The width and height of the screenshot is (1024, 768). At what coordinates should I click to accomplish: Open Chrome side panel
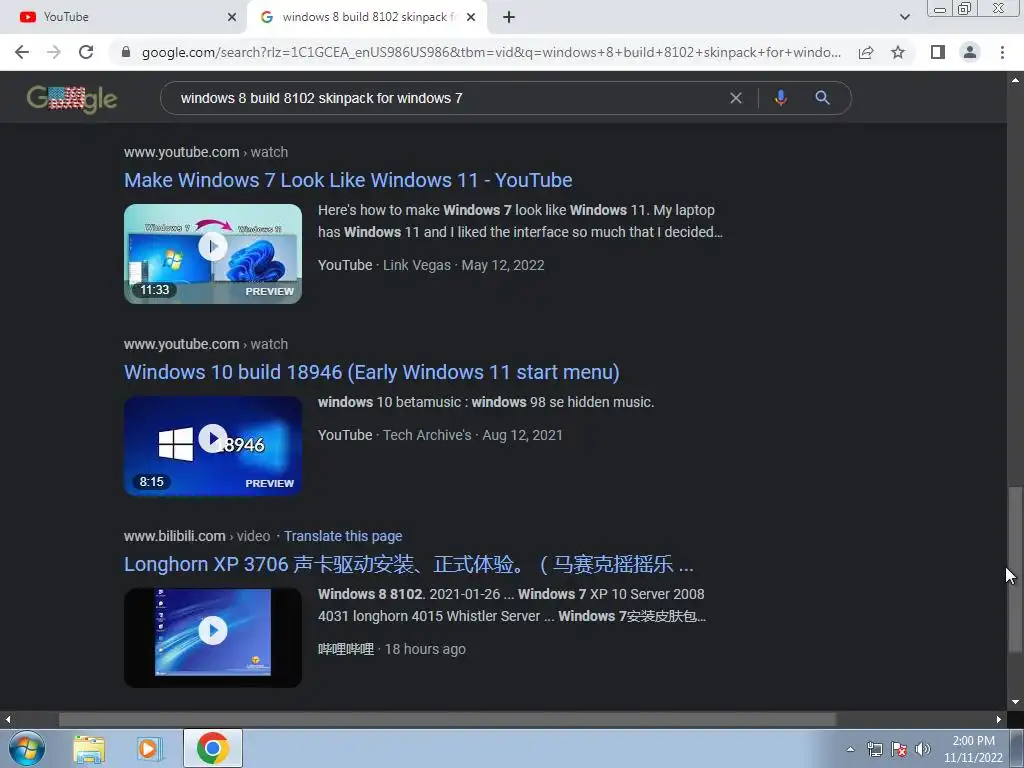pyautogui.click(x=938, y=52)
